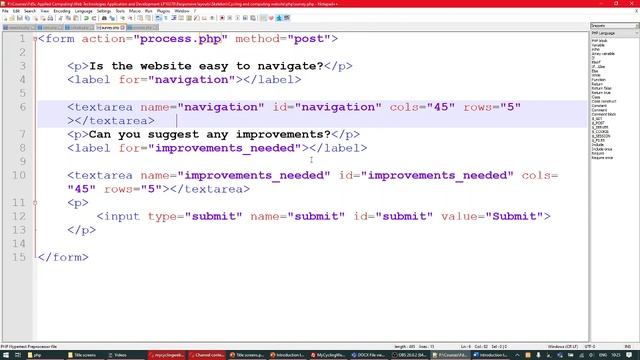Screen dimensions: 640x360
Task: Open Find with the binoculars icon
Action: coord(104,18)
